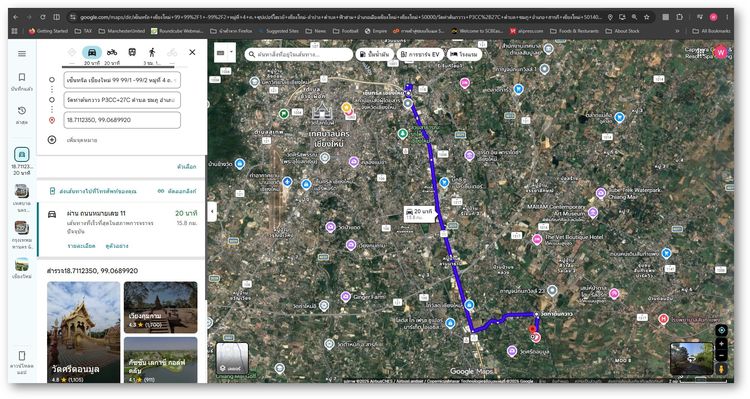Image resolution: width=750 pixels, height=399 pixels.
Task: Click MAIIAM Contemporary Art Museum marker
Action: pyautogui.click(x=593, y=212)
